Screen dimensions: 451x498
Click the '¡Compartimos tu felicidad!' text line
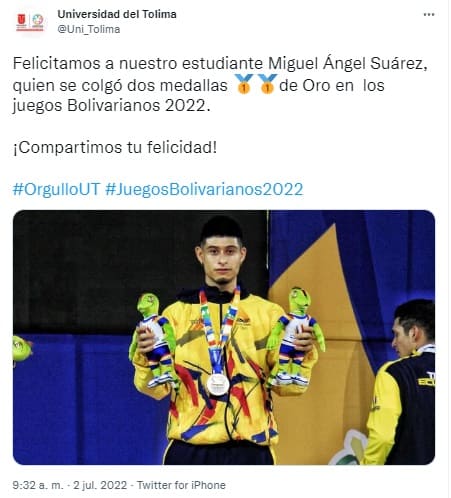coord(115,147)
